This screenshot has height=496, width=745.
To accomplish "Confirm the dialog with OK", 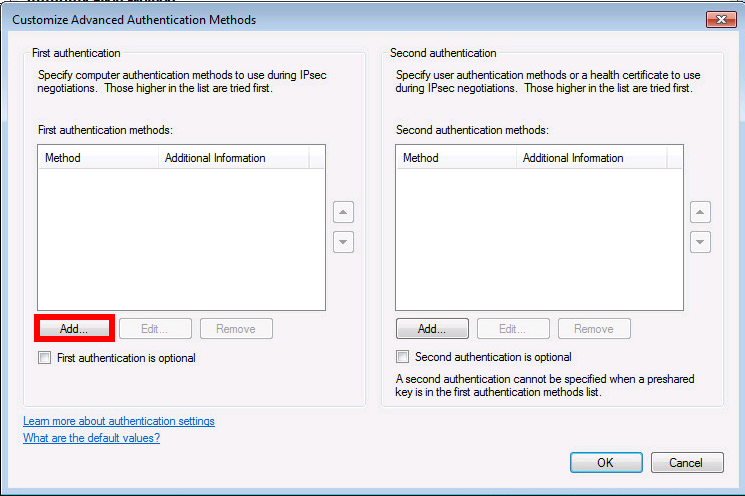I will 606,463.
